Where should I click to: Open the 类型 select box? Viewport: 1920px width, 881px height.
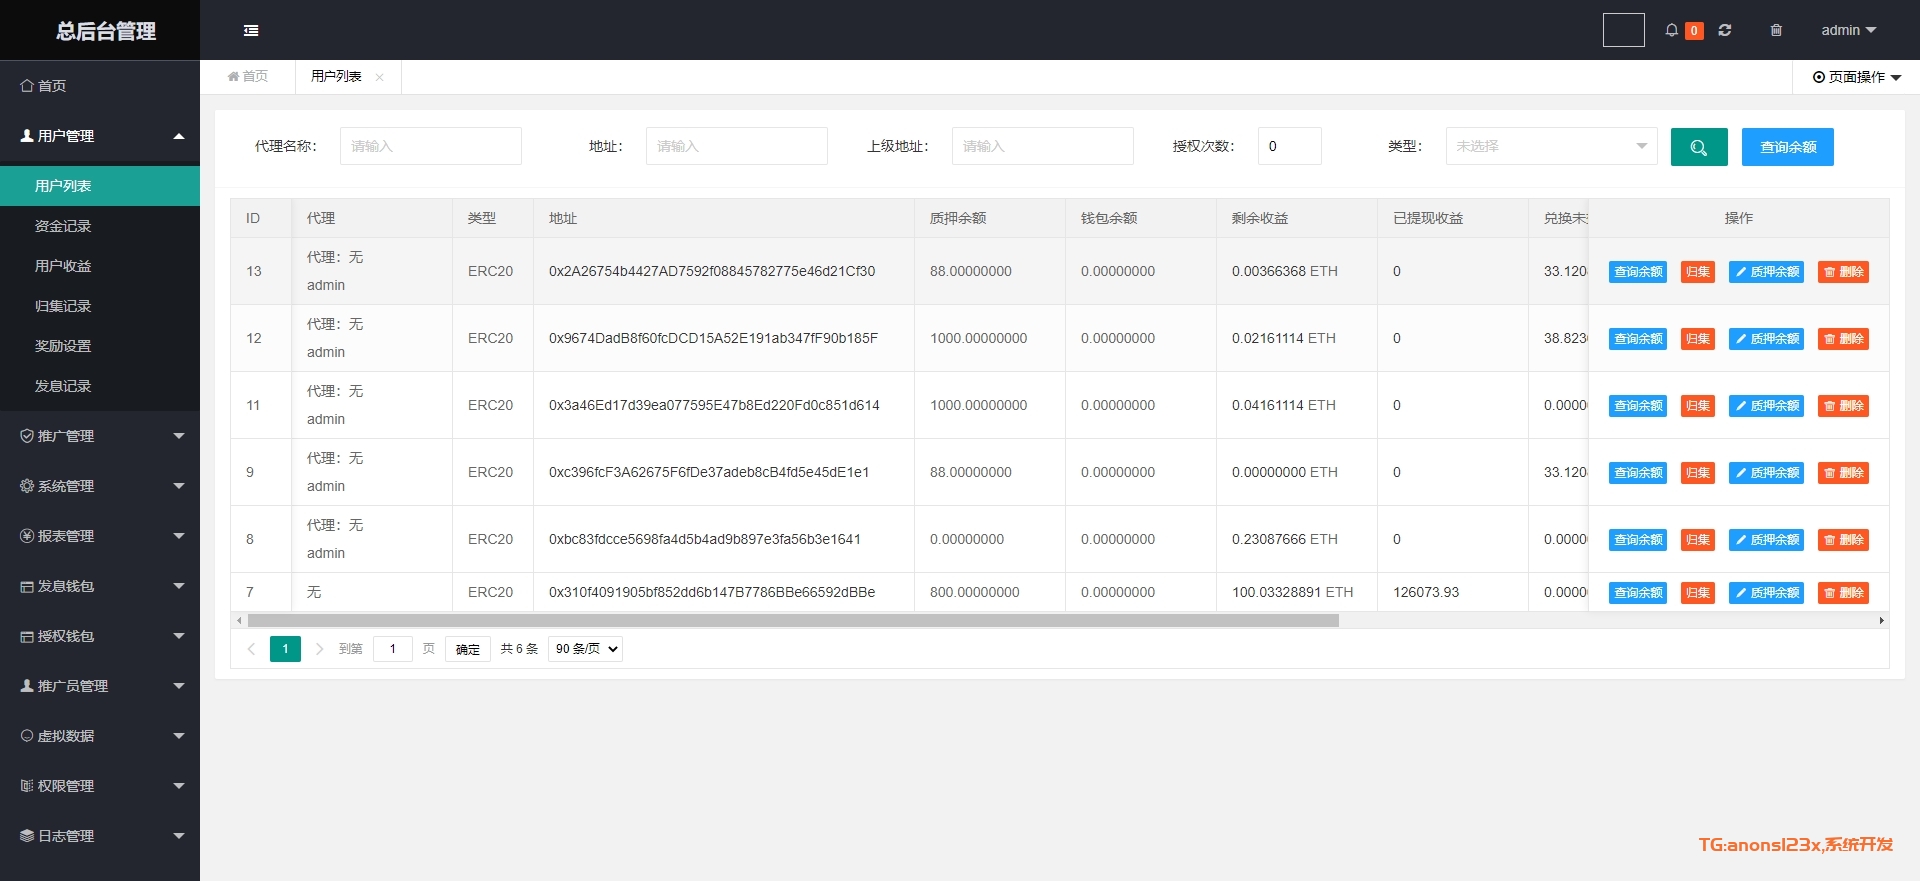pos(1551,146)
